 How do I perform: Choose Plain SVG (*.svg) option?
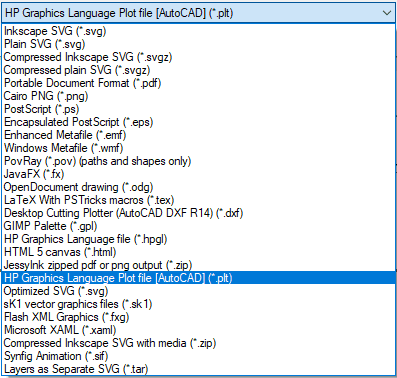pyautogui.click(x=198, y=44)
